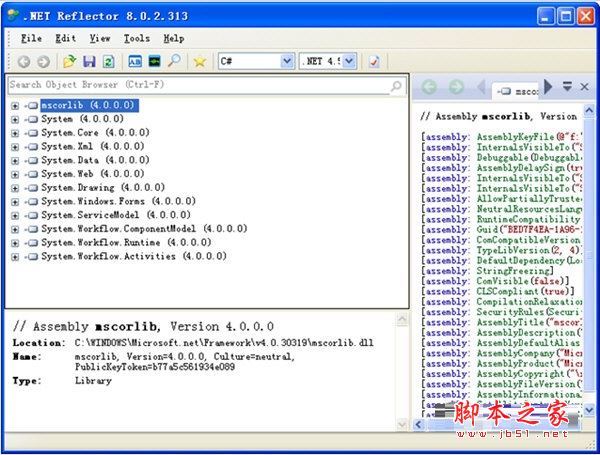Click the StringFreezing attribute link

513,271
